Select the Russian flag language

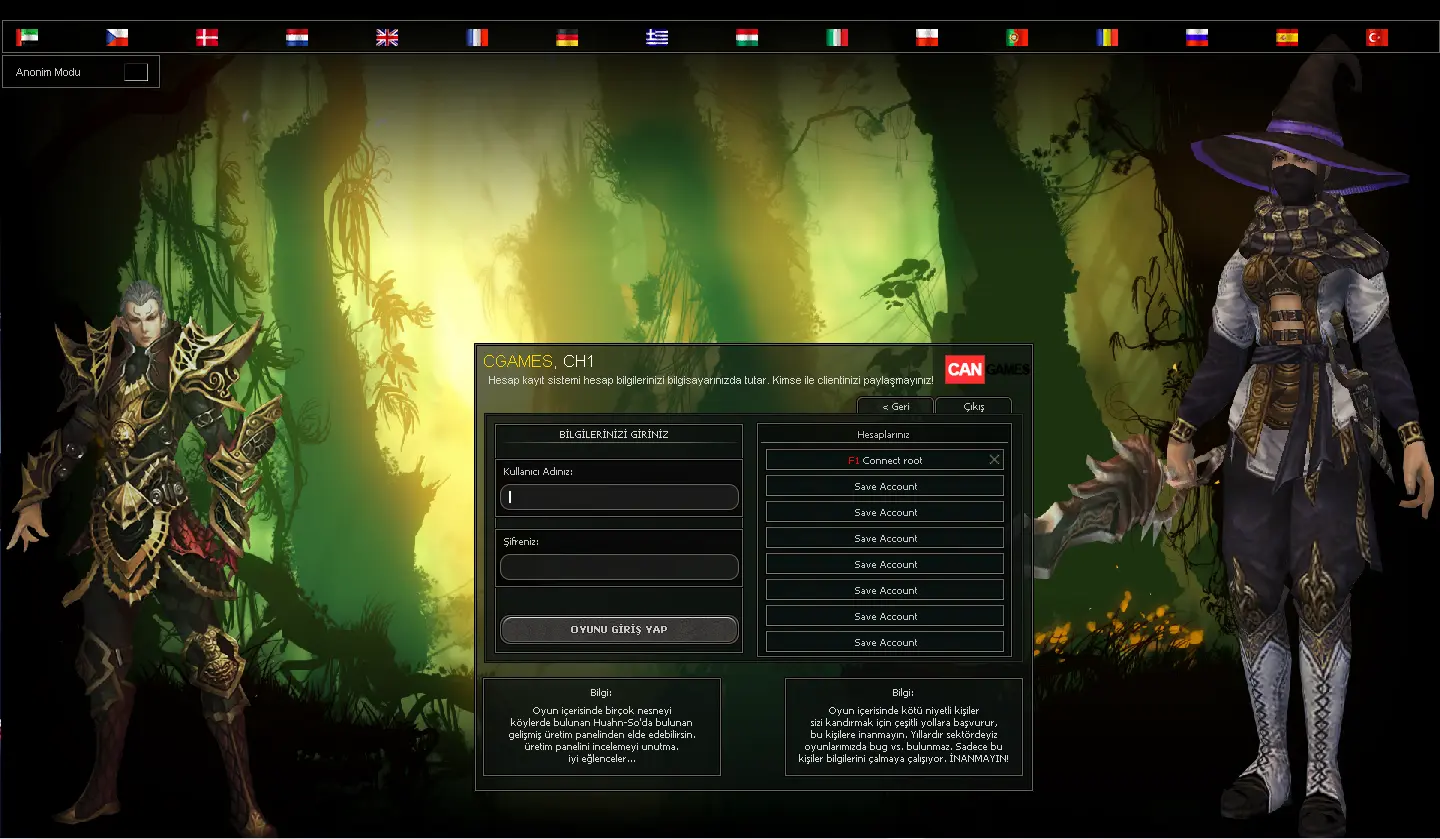tap(1197, 37)
